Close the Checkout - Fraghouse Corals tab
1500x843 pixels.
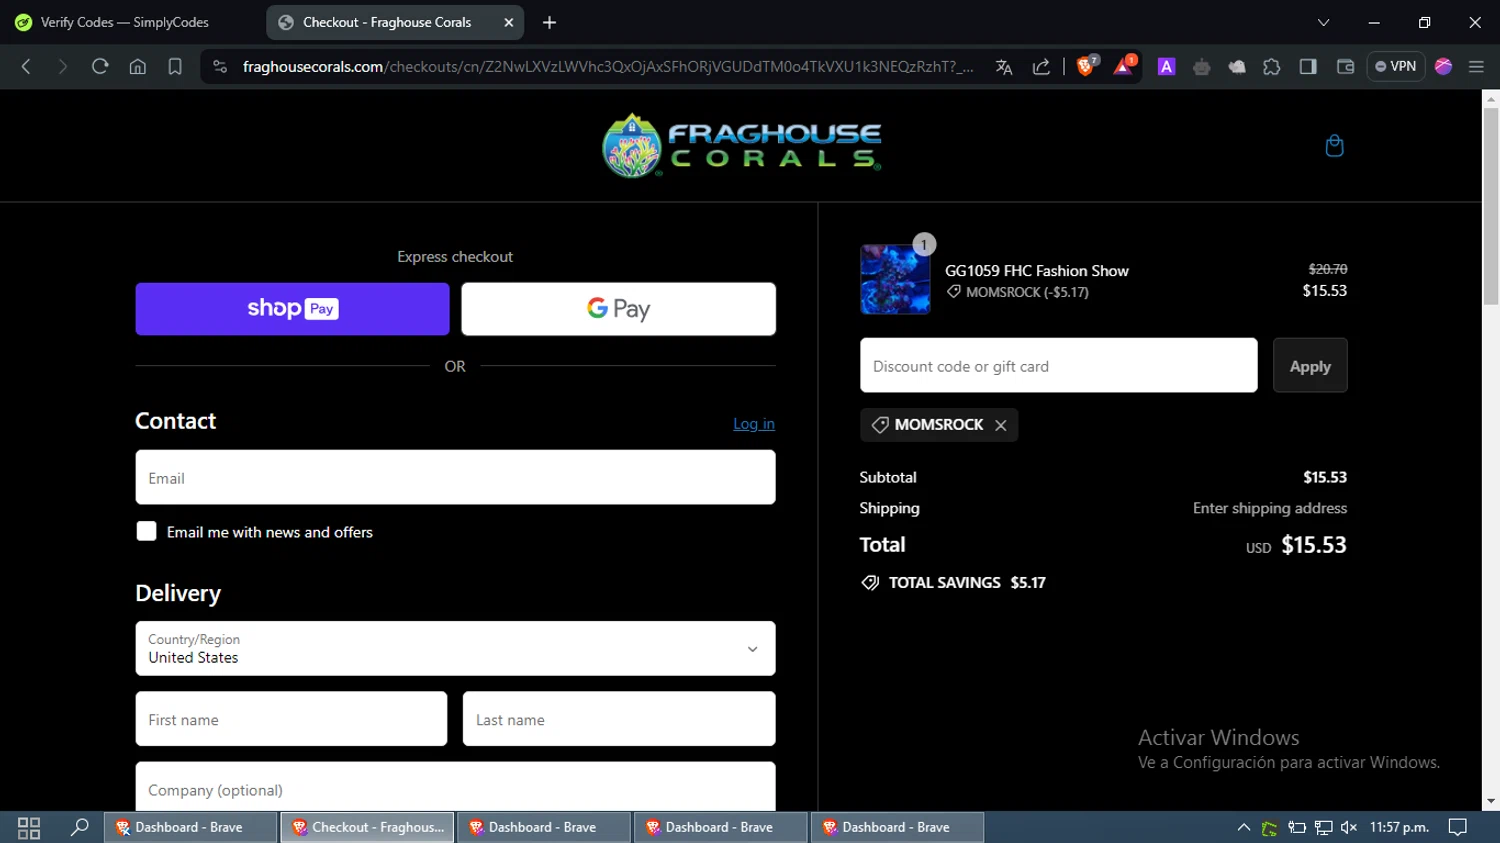pyautogui.click(x=508, y=22)
